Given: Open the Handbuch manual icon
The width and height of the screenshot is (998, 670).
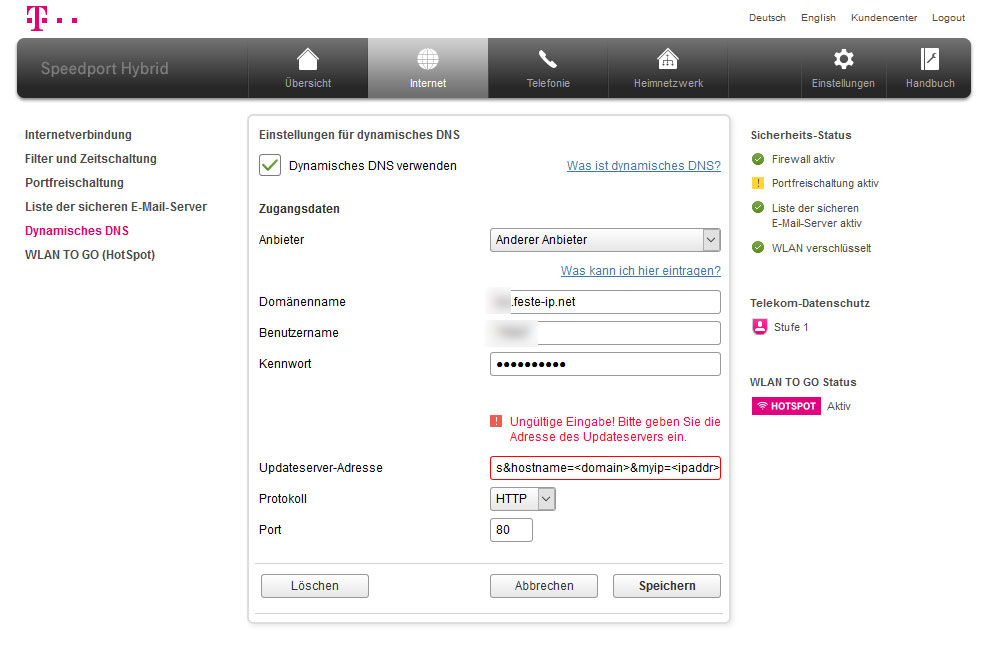Looking at the screenshot, I should point(930,59).
